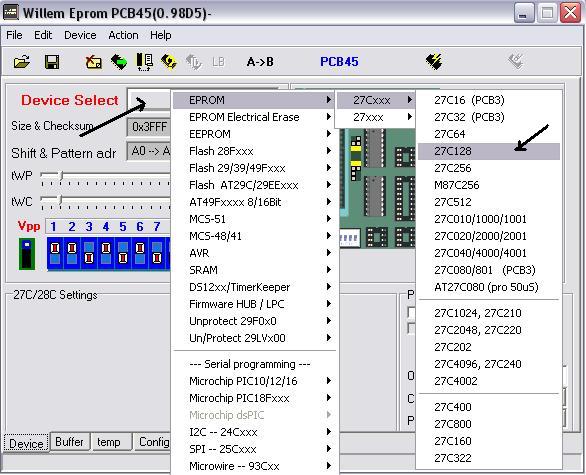Open Microwire -- 93Cxx submenu
Image resolution: width=586 pixels, height=475 pixels.
coord(254,466)
